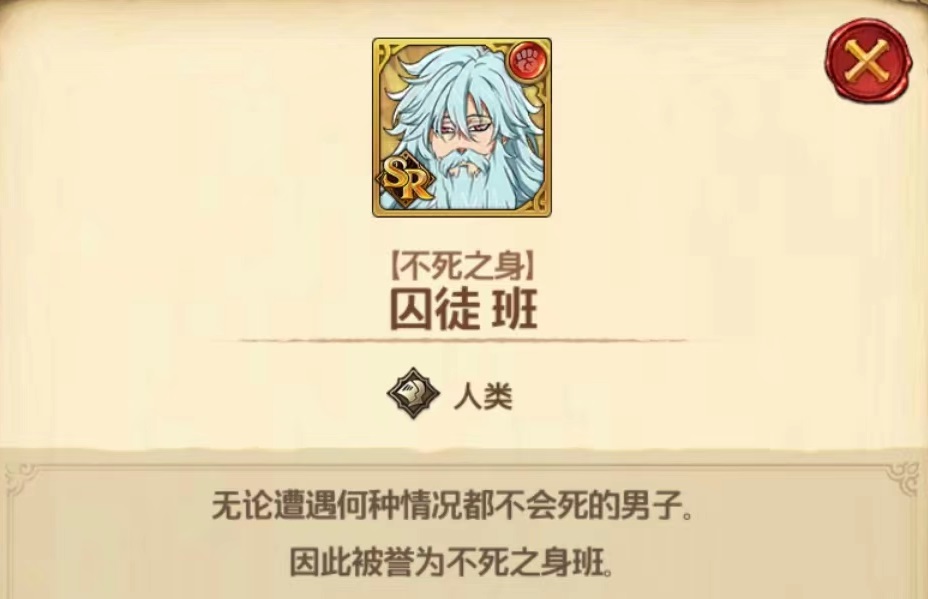Tap the character's eyes in the portrait
Image resolution: width=928 pixels, height=599 pixels.
click(462, 125)
